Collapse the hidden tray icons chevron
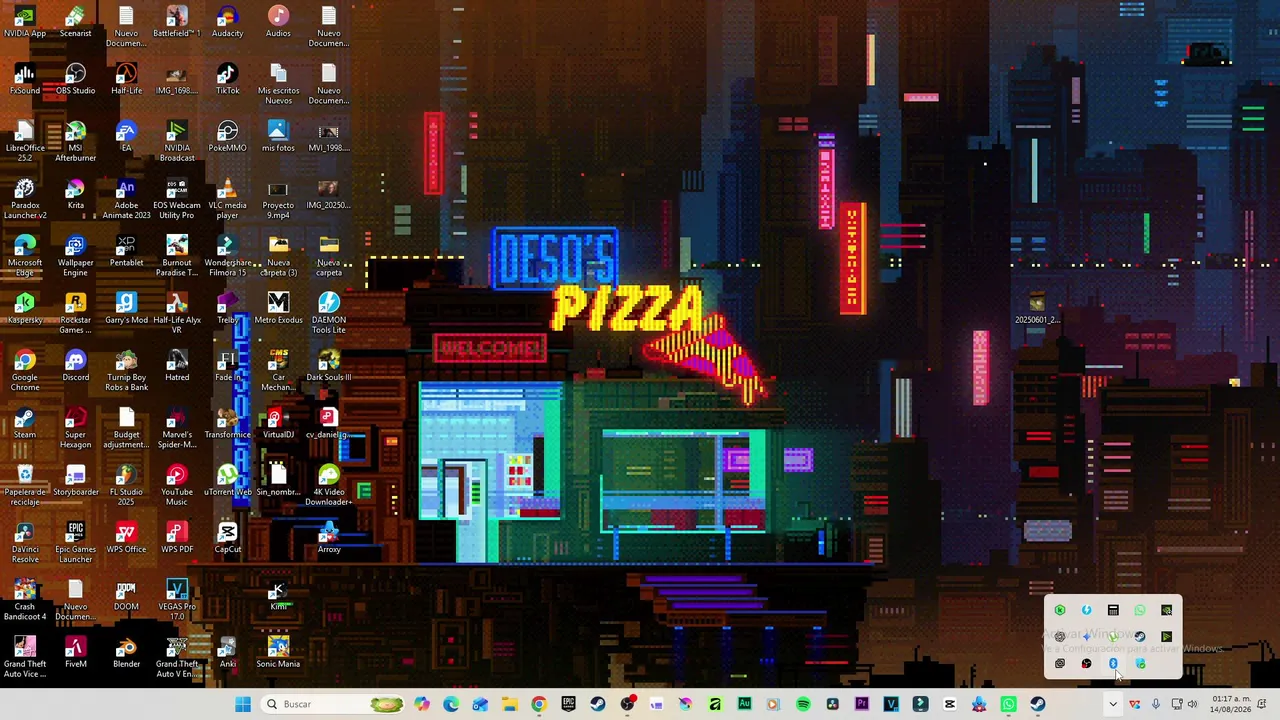 (x=1112, y=704)
